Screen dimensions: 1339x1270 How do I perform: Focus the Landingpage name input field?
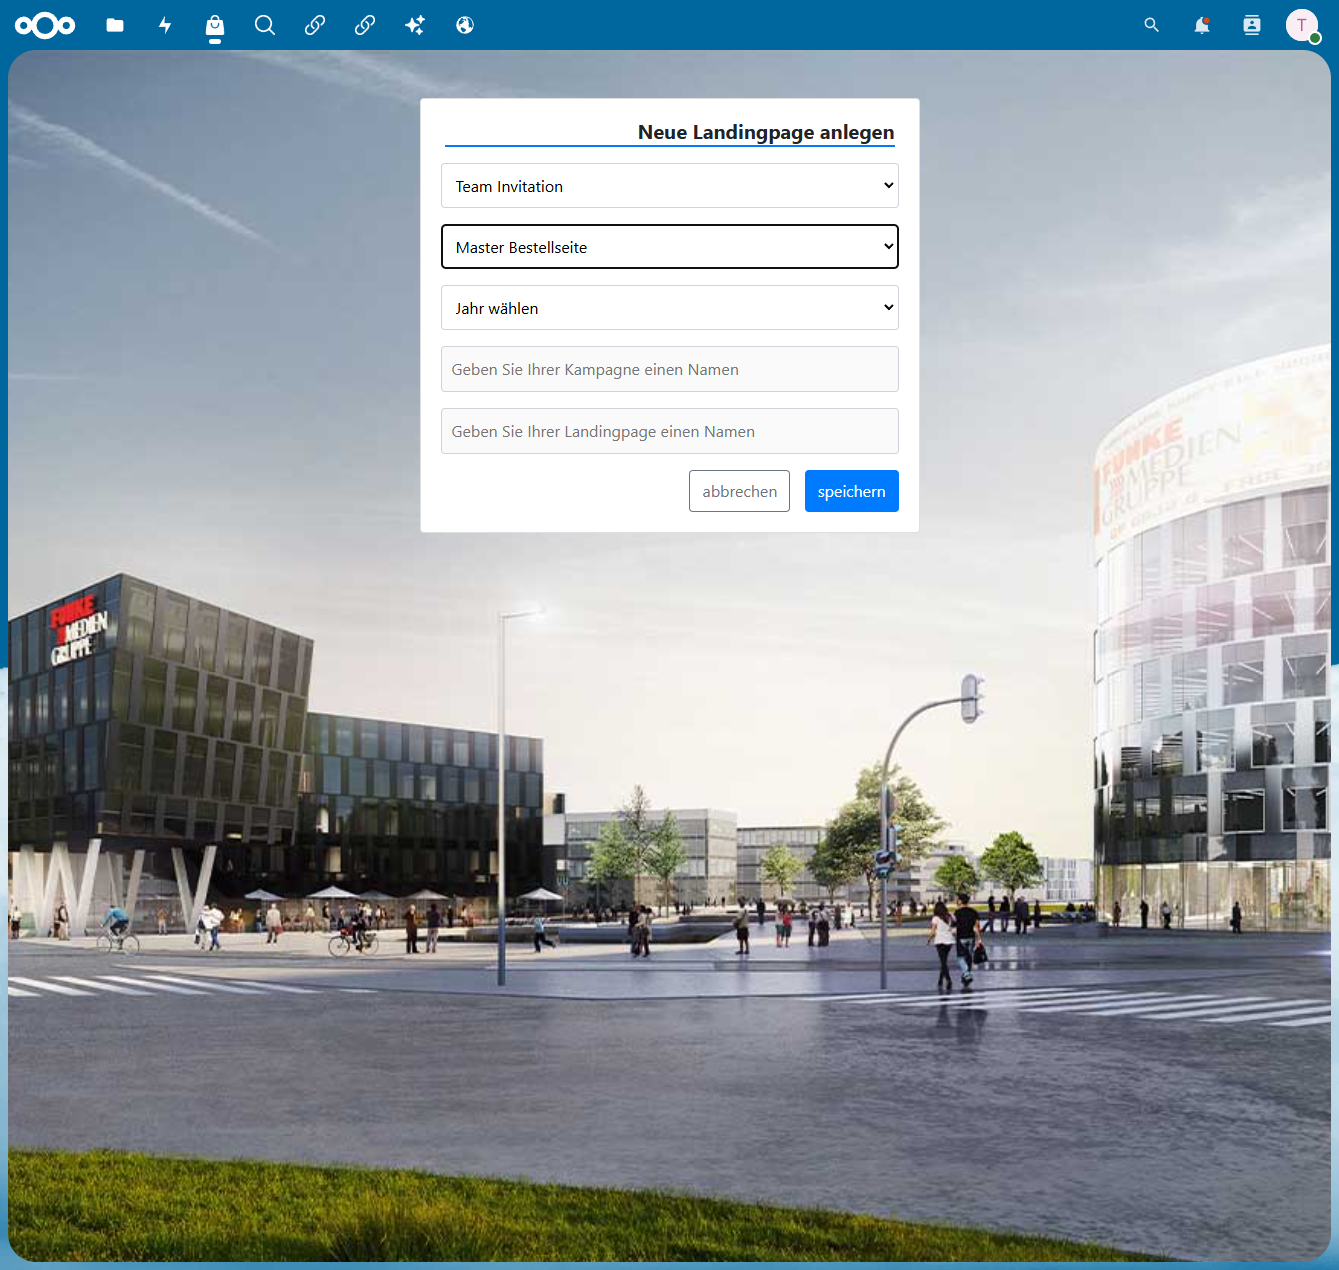click(x=670, y=431)
